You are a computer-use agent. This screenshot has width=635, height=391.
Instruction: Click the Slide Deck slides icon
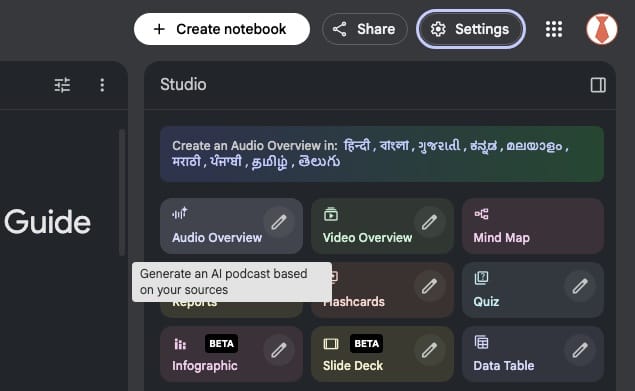tap(331, 344)
